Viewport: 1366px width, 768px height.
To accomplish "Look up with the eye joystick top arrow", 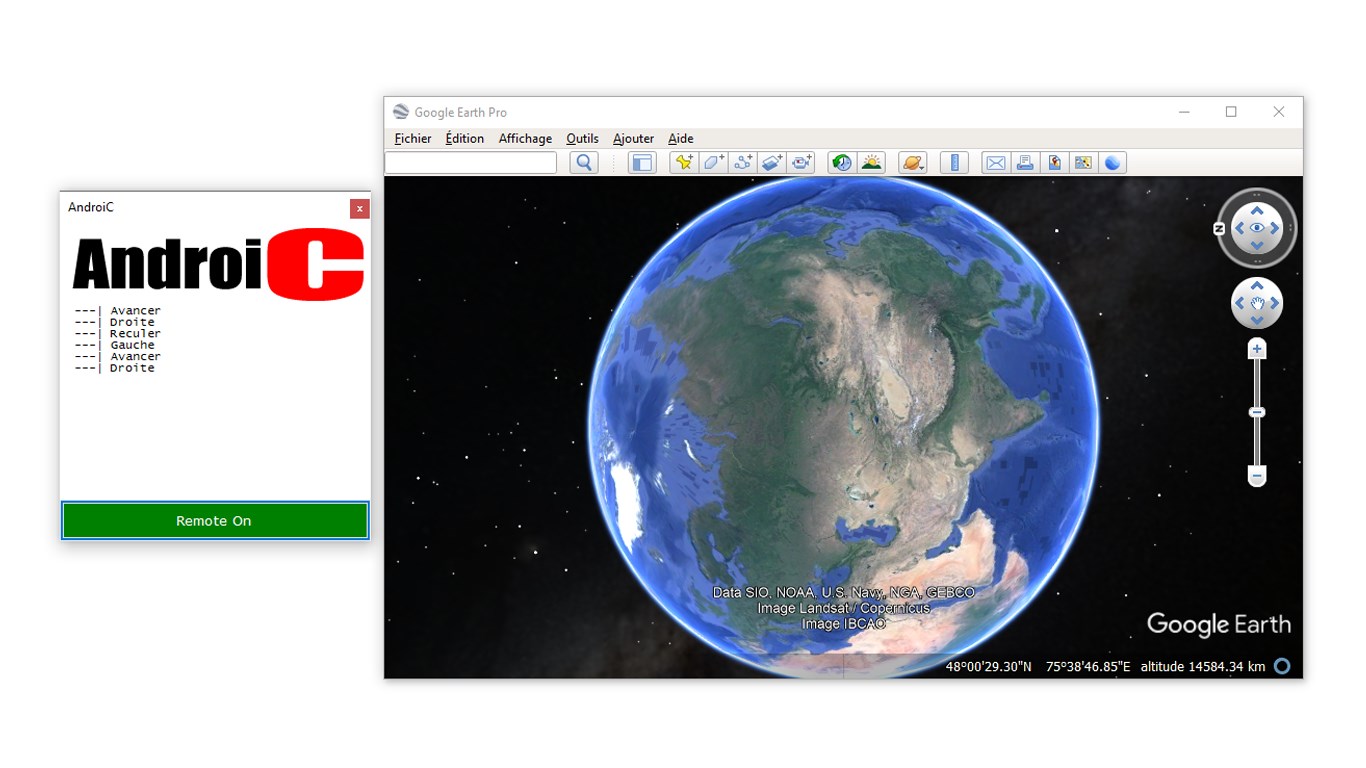I will [1257, 211].
